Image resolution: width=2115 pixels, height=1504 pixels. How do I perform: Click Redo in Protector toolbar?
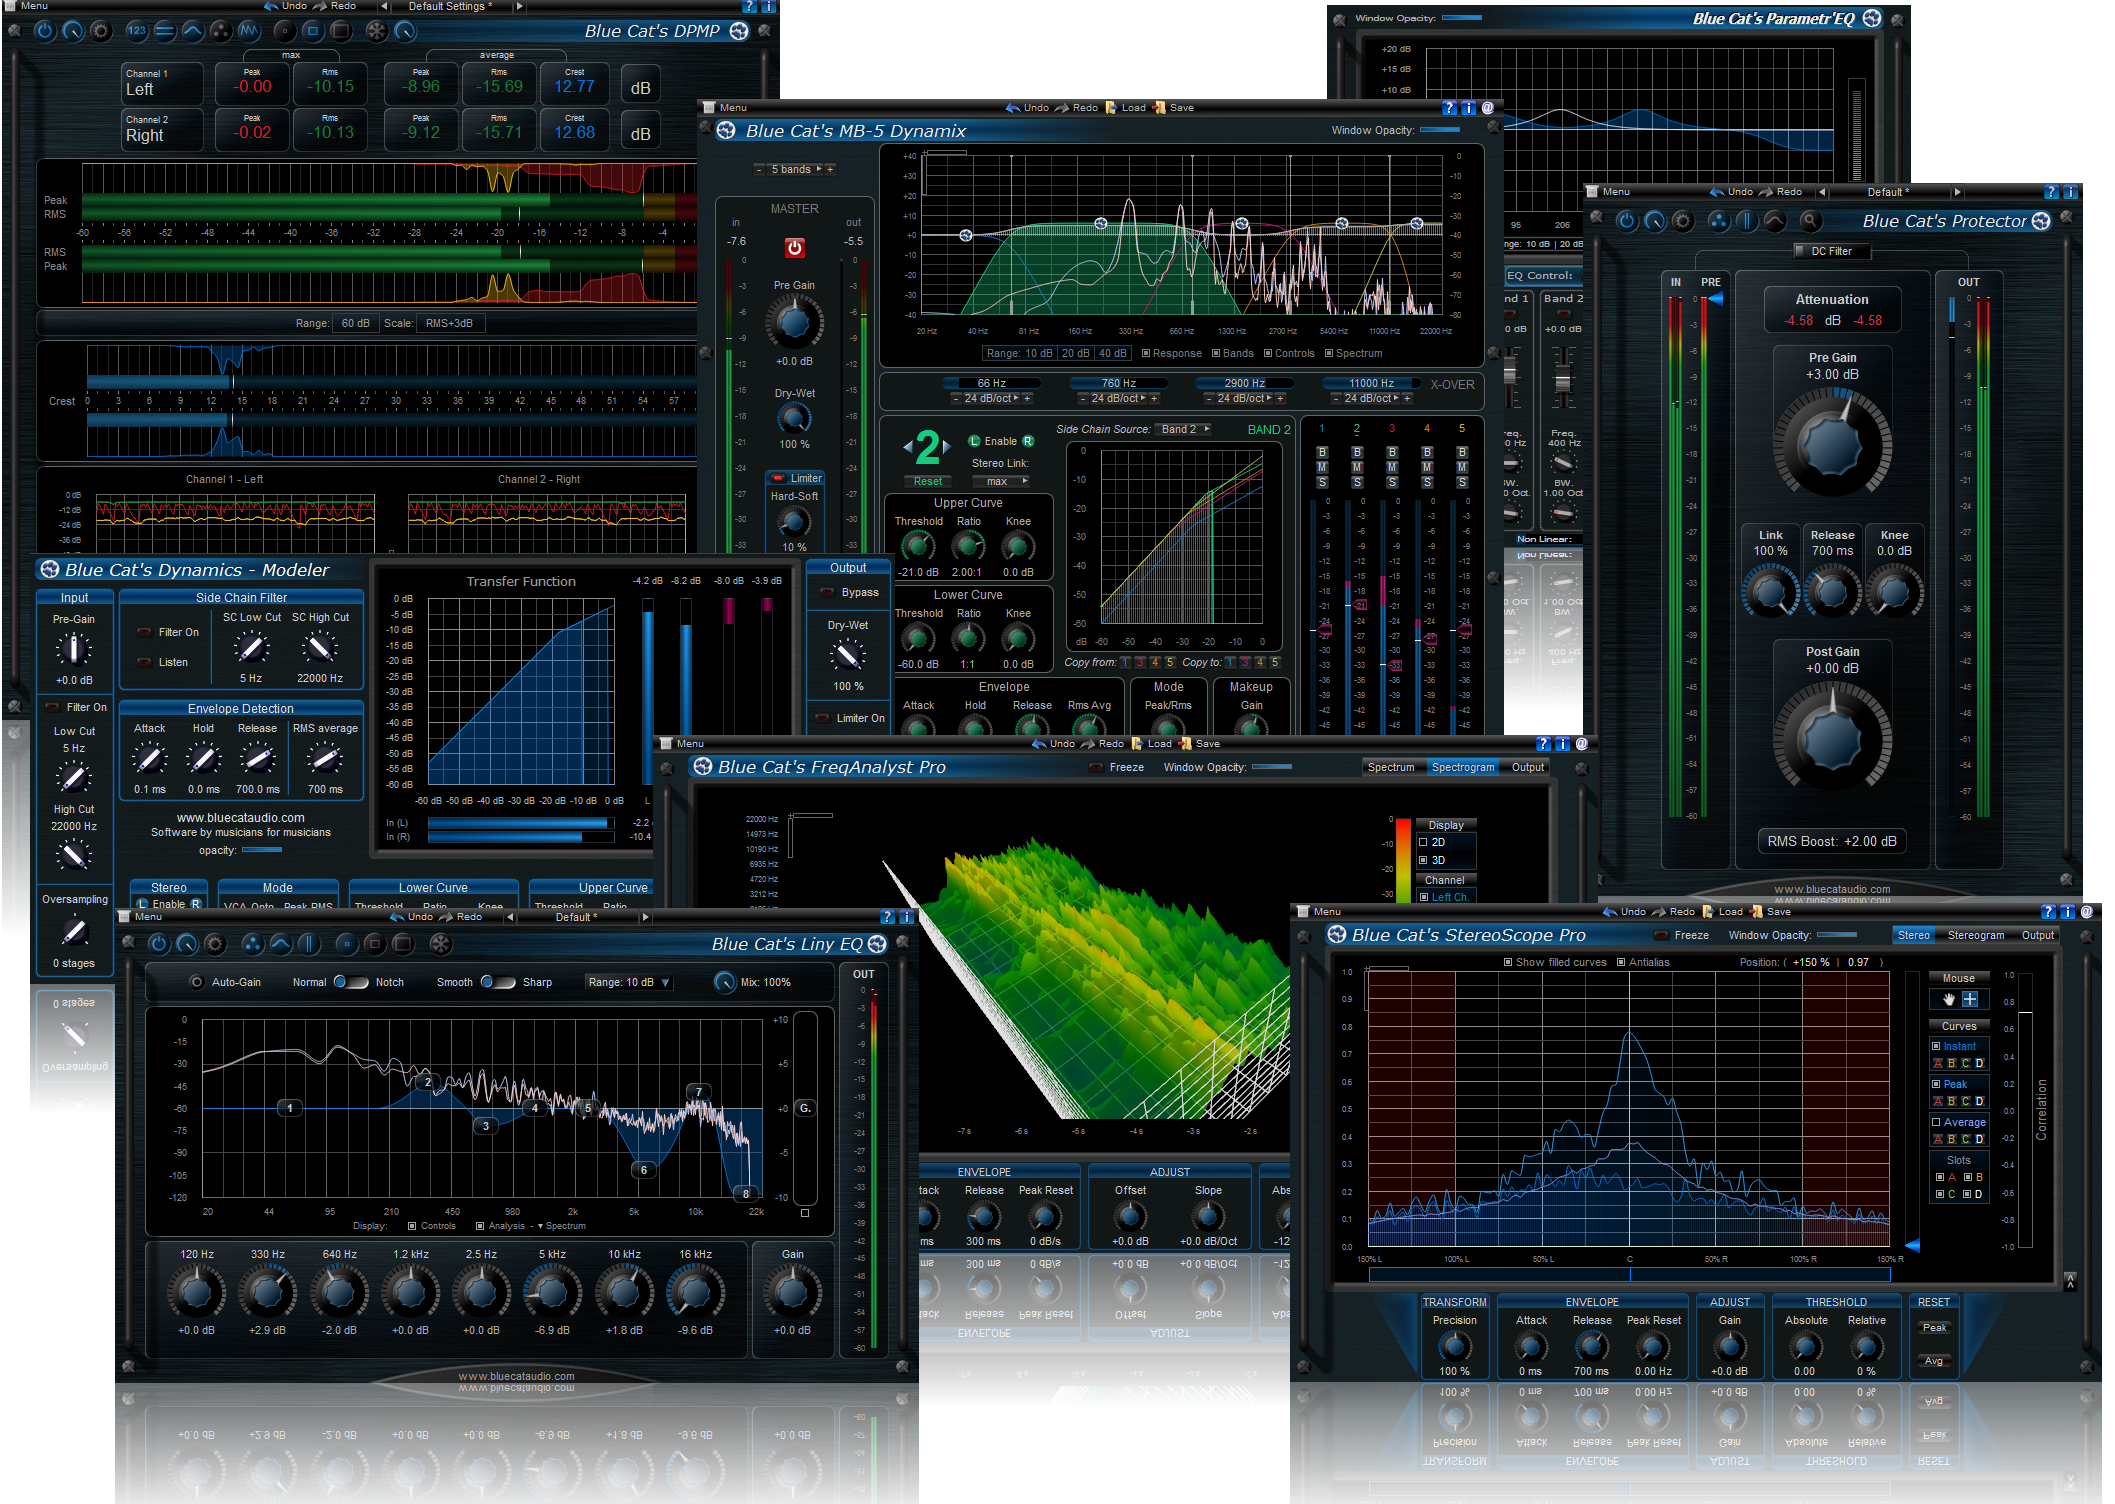(1781, 191)
